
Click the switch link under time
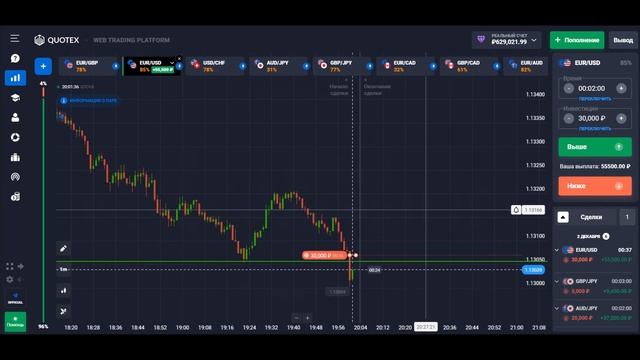(x=595, y=99)
